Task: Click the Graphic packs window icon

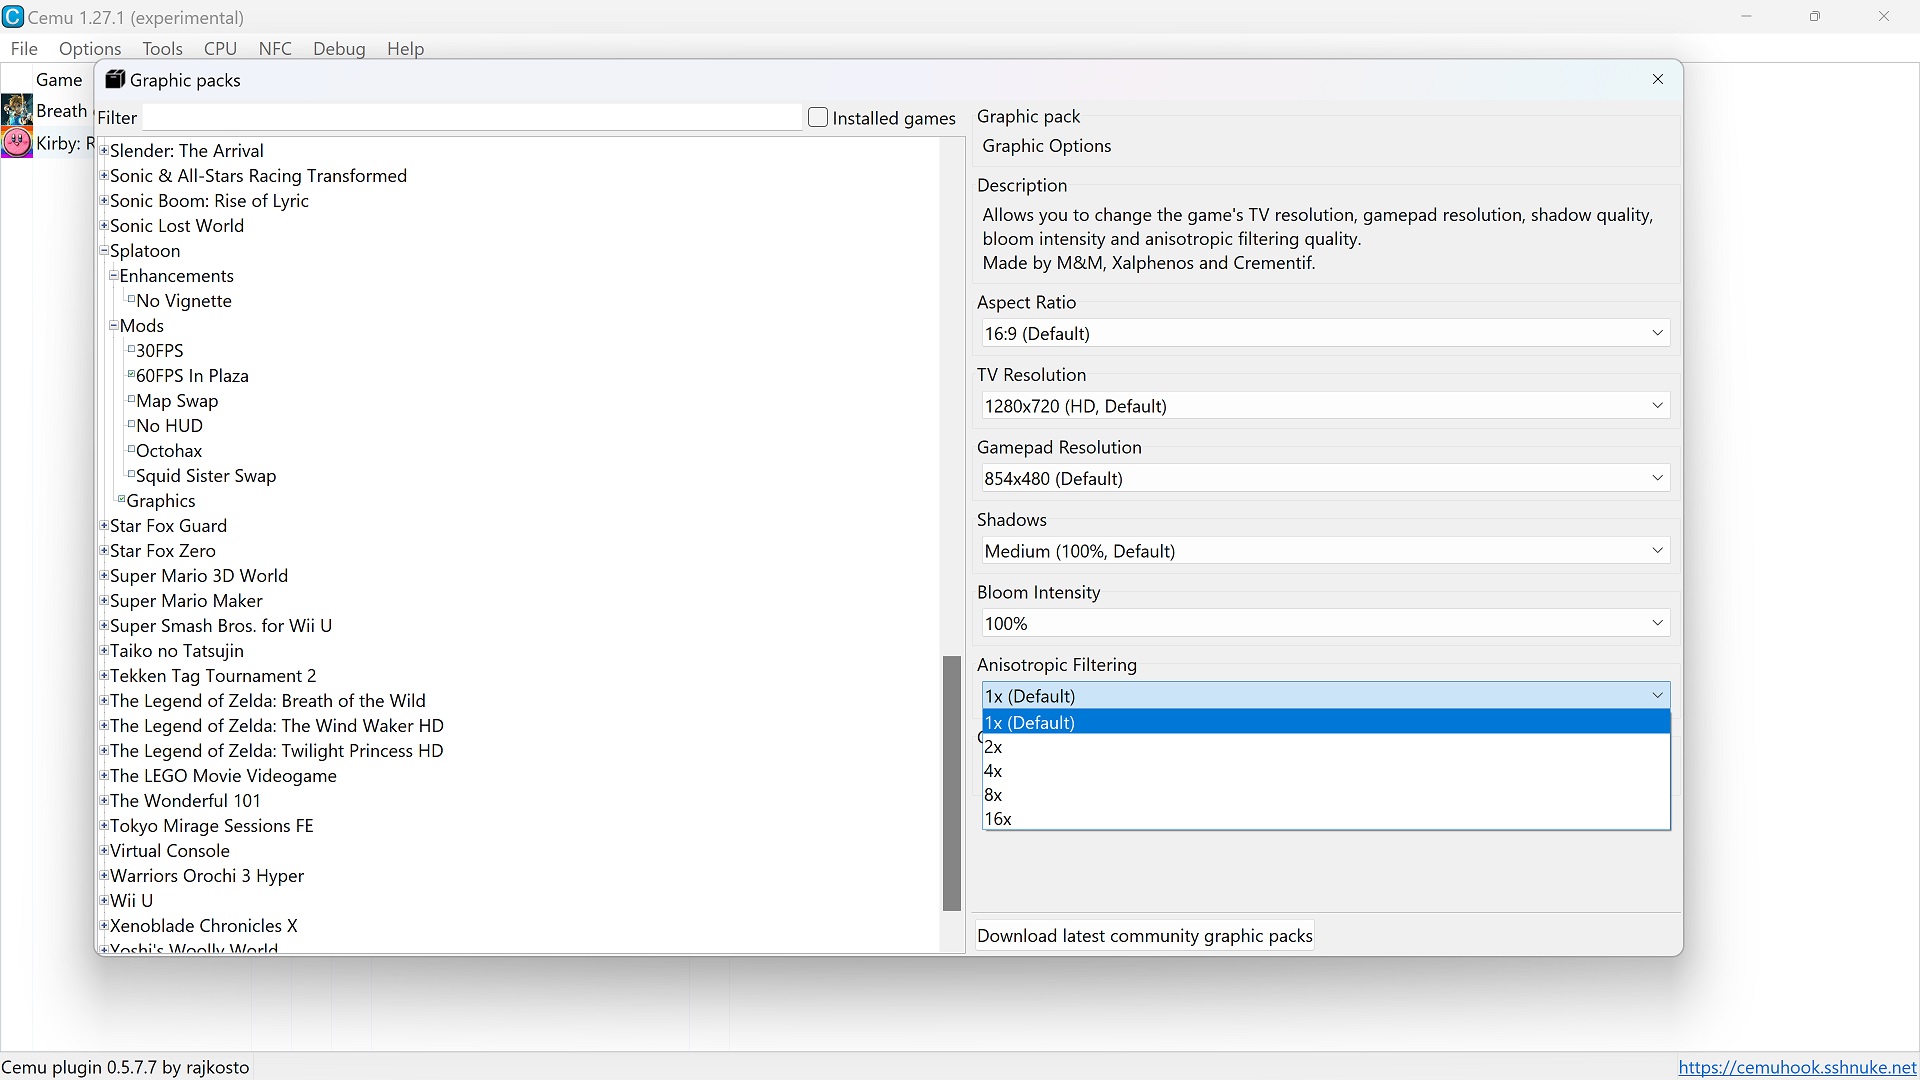Action: coord(115,79)
